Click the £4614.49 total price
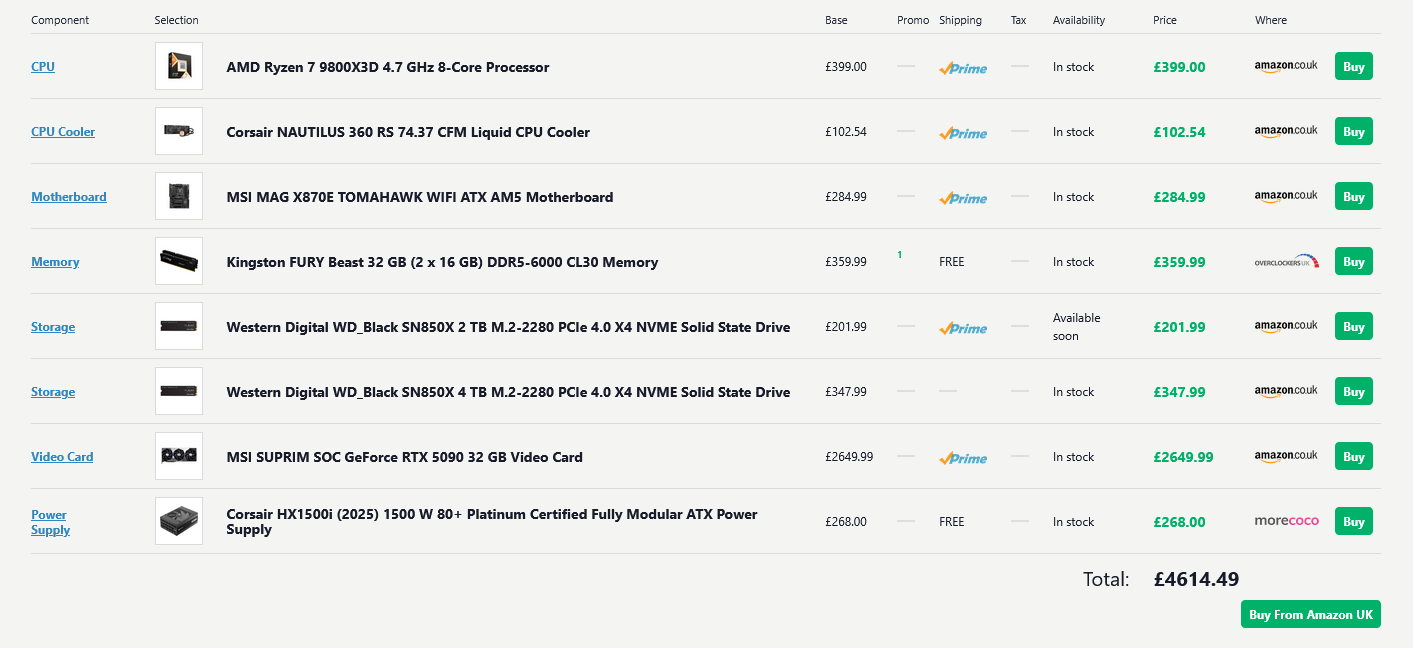Image resolution: width=1413 pixels, height=648 pixels. point(1196,579)
